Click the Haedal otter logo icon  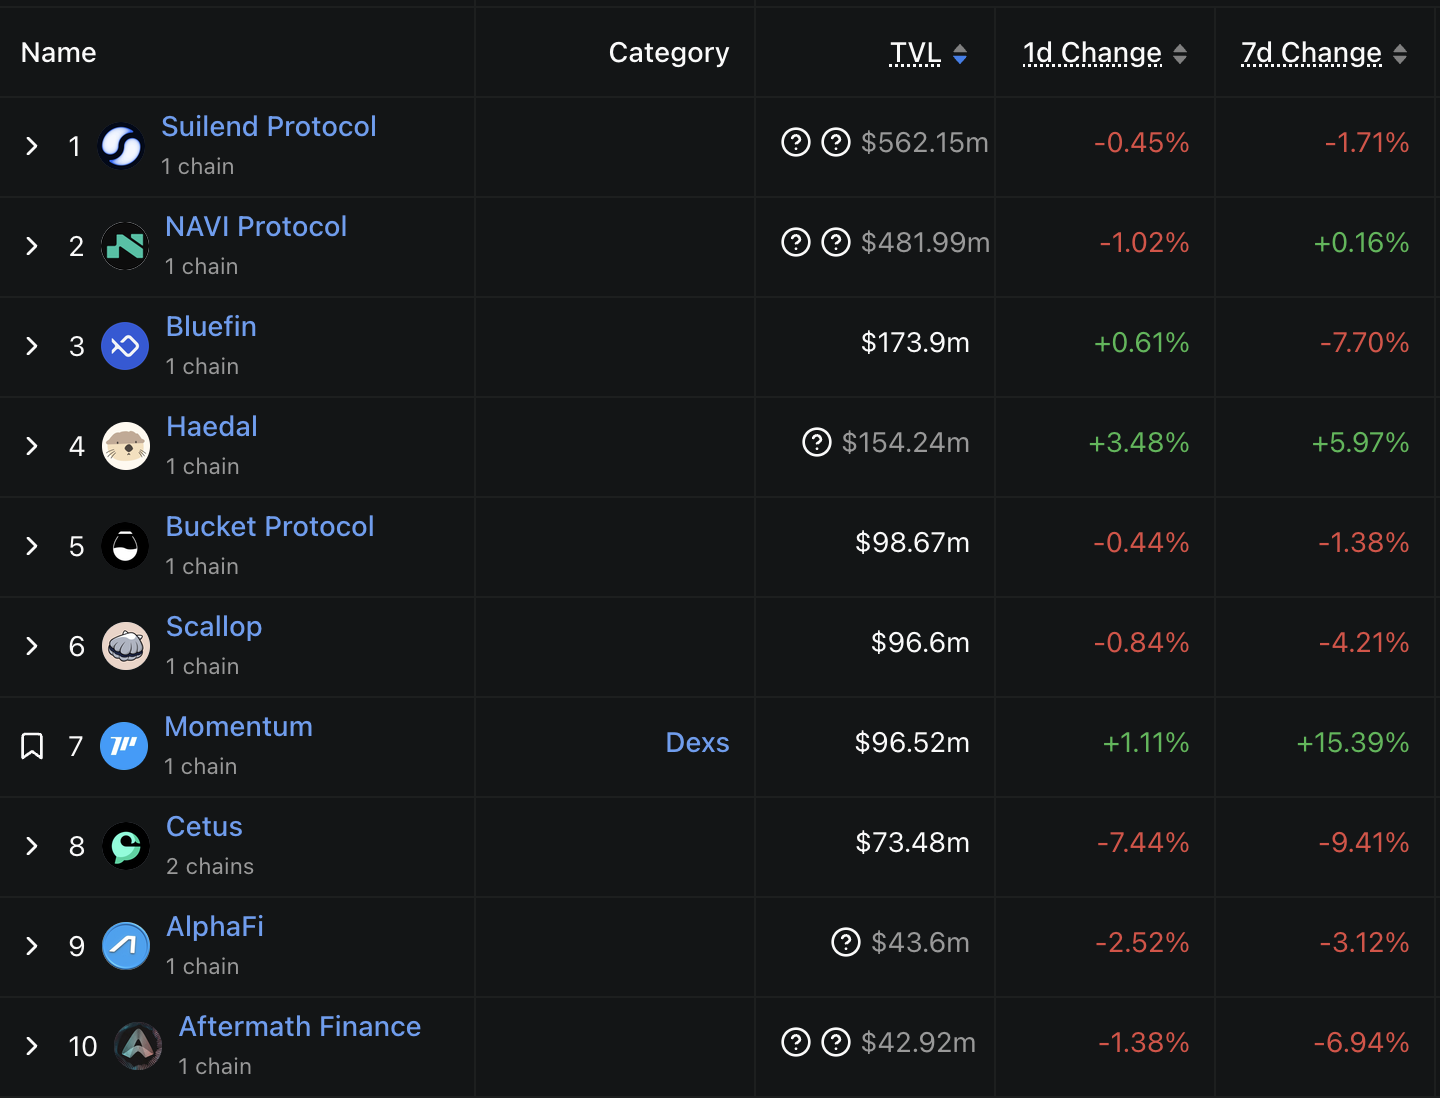(126, 446)
